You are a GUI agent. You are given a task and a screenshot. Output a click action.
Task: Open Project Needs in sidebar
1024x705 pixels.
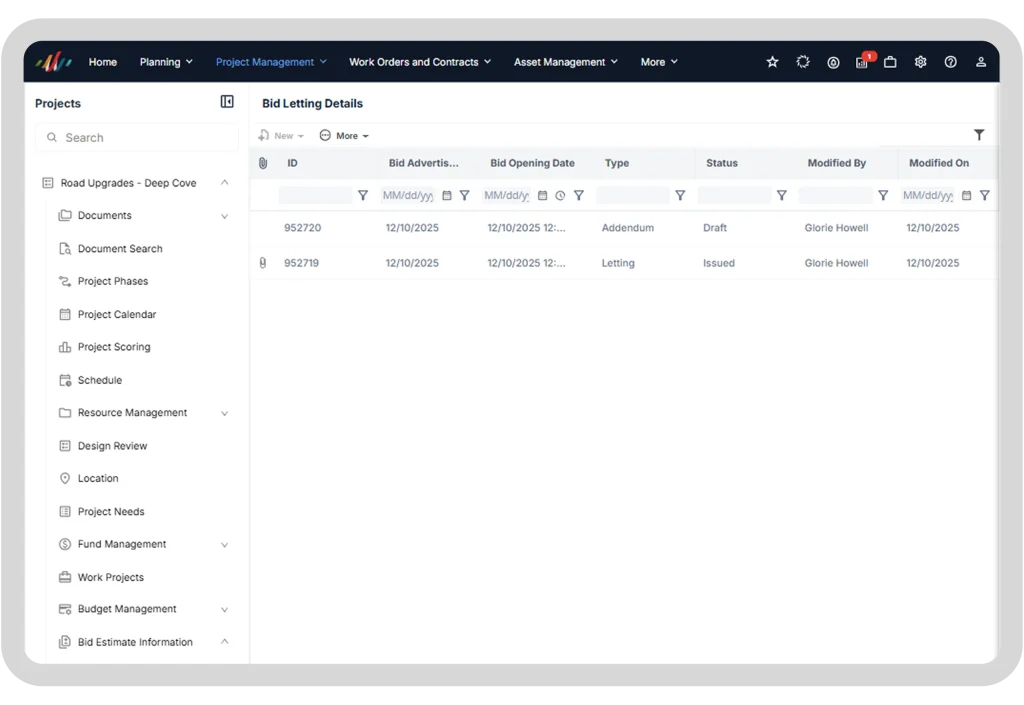[x=111, y=512]
